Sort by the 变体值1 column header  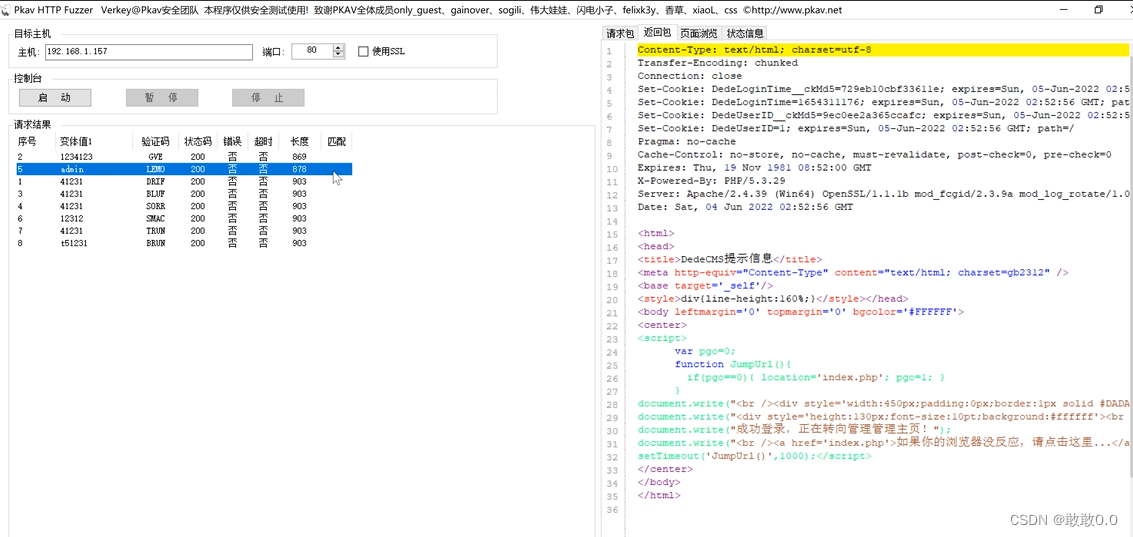[x=76, y=141]
